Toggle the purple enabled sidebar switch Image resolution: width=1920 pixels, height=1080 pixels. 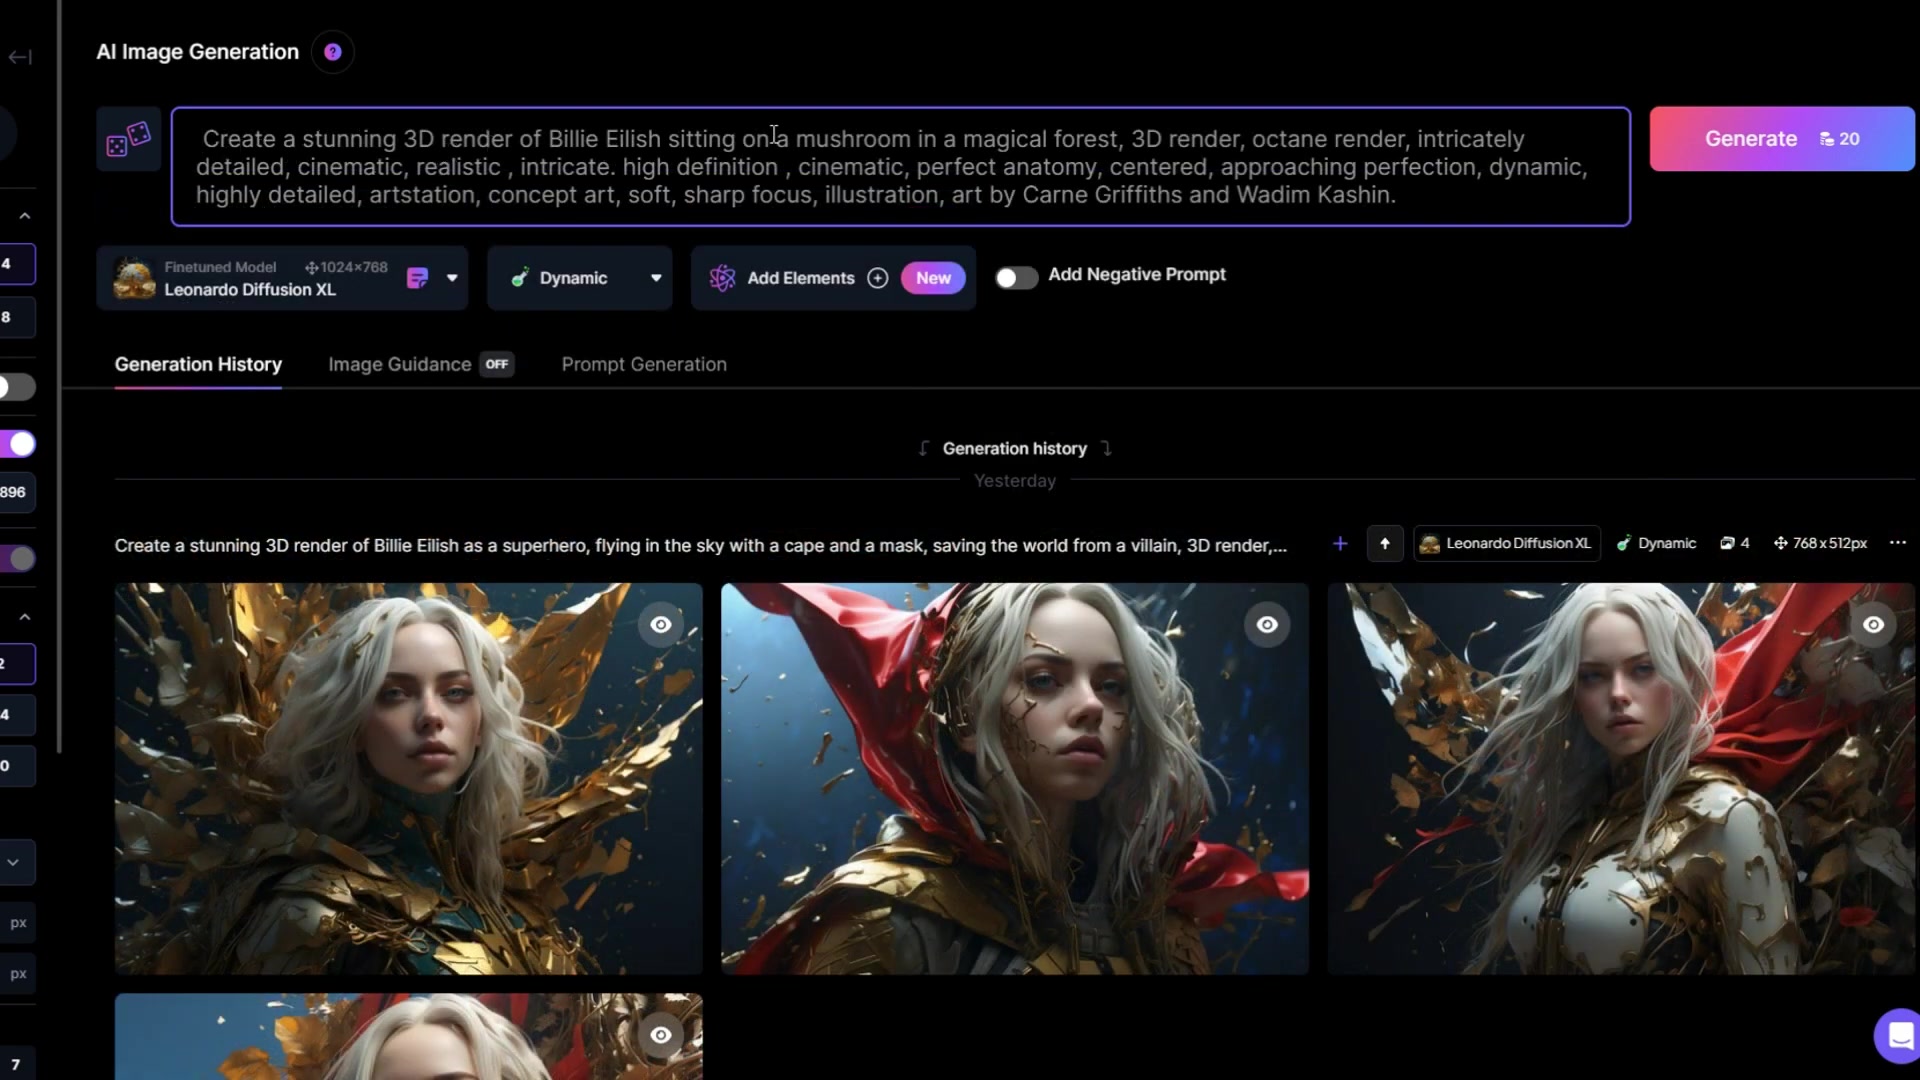coord(18,444)
